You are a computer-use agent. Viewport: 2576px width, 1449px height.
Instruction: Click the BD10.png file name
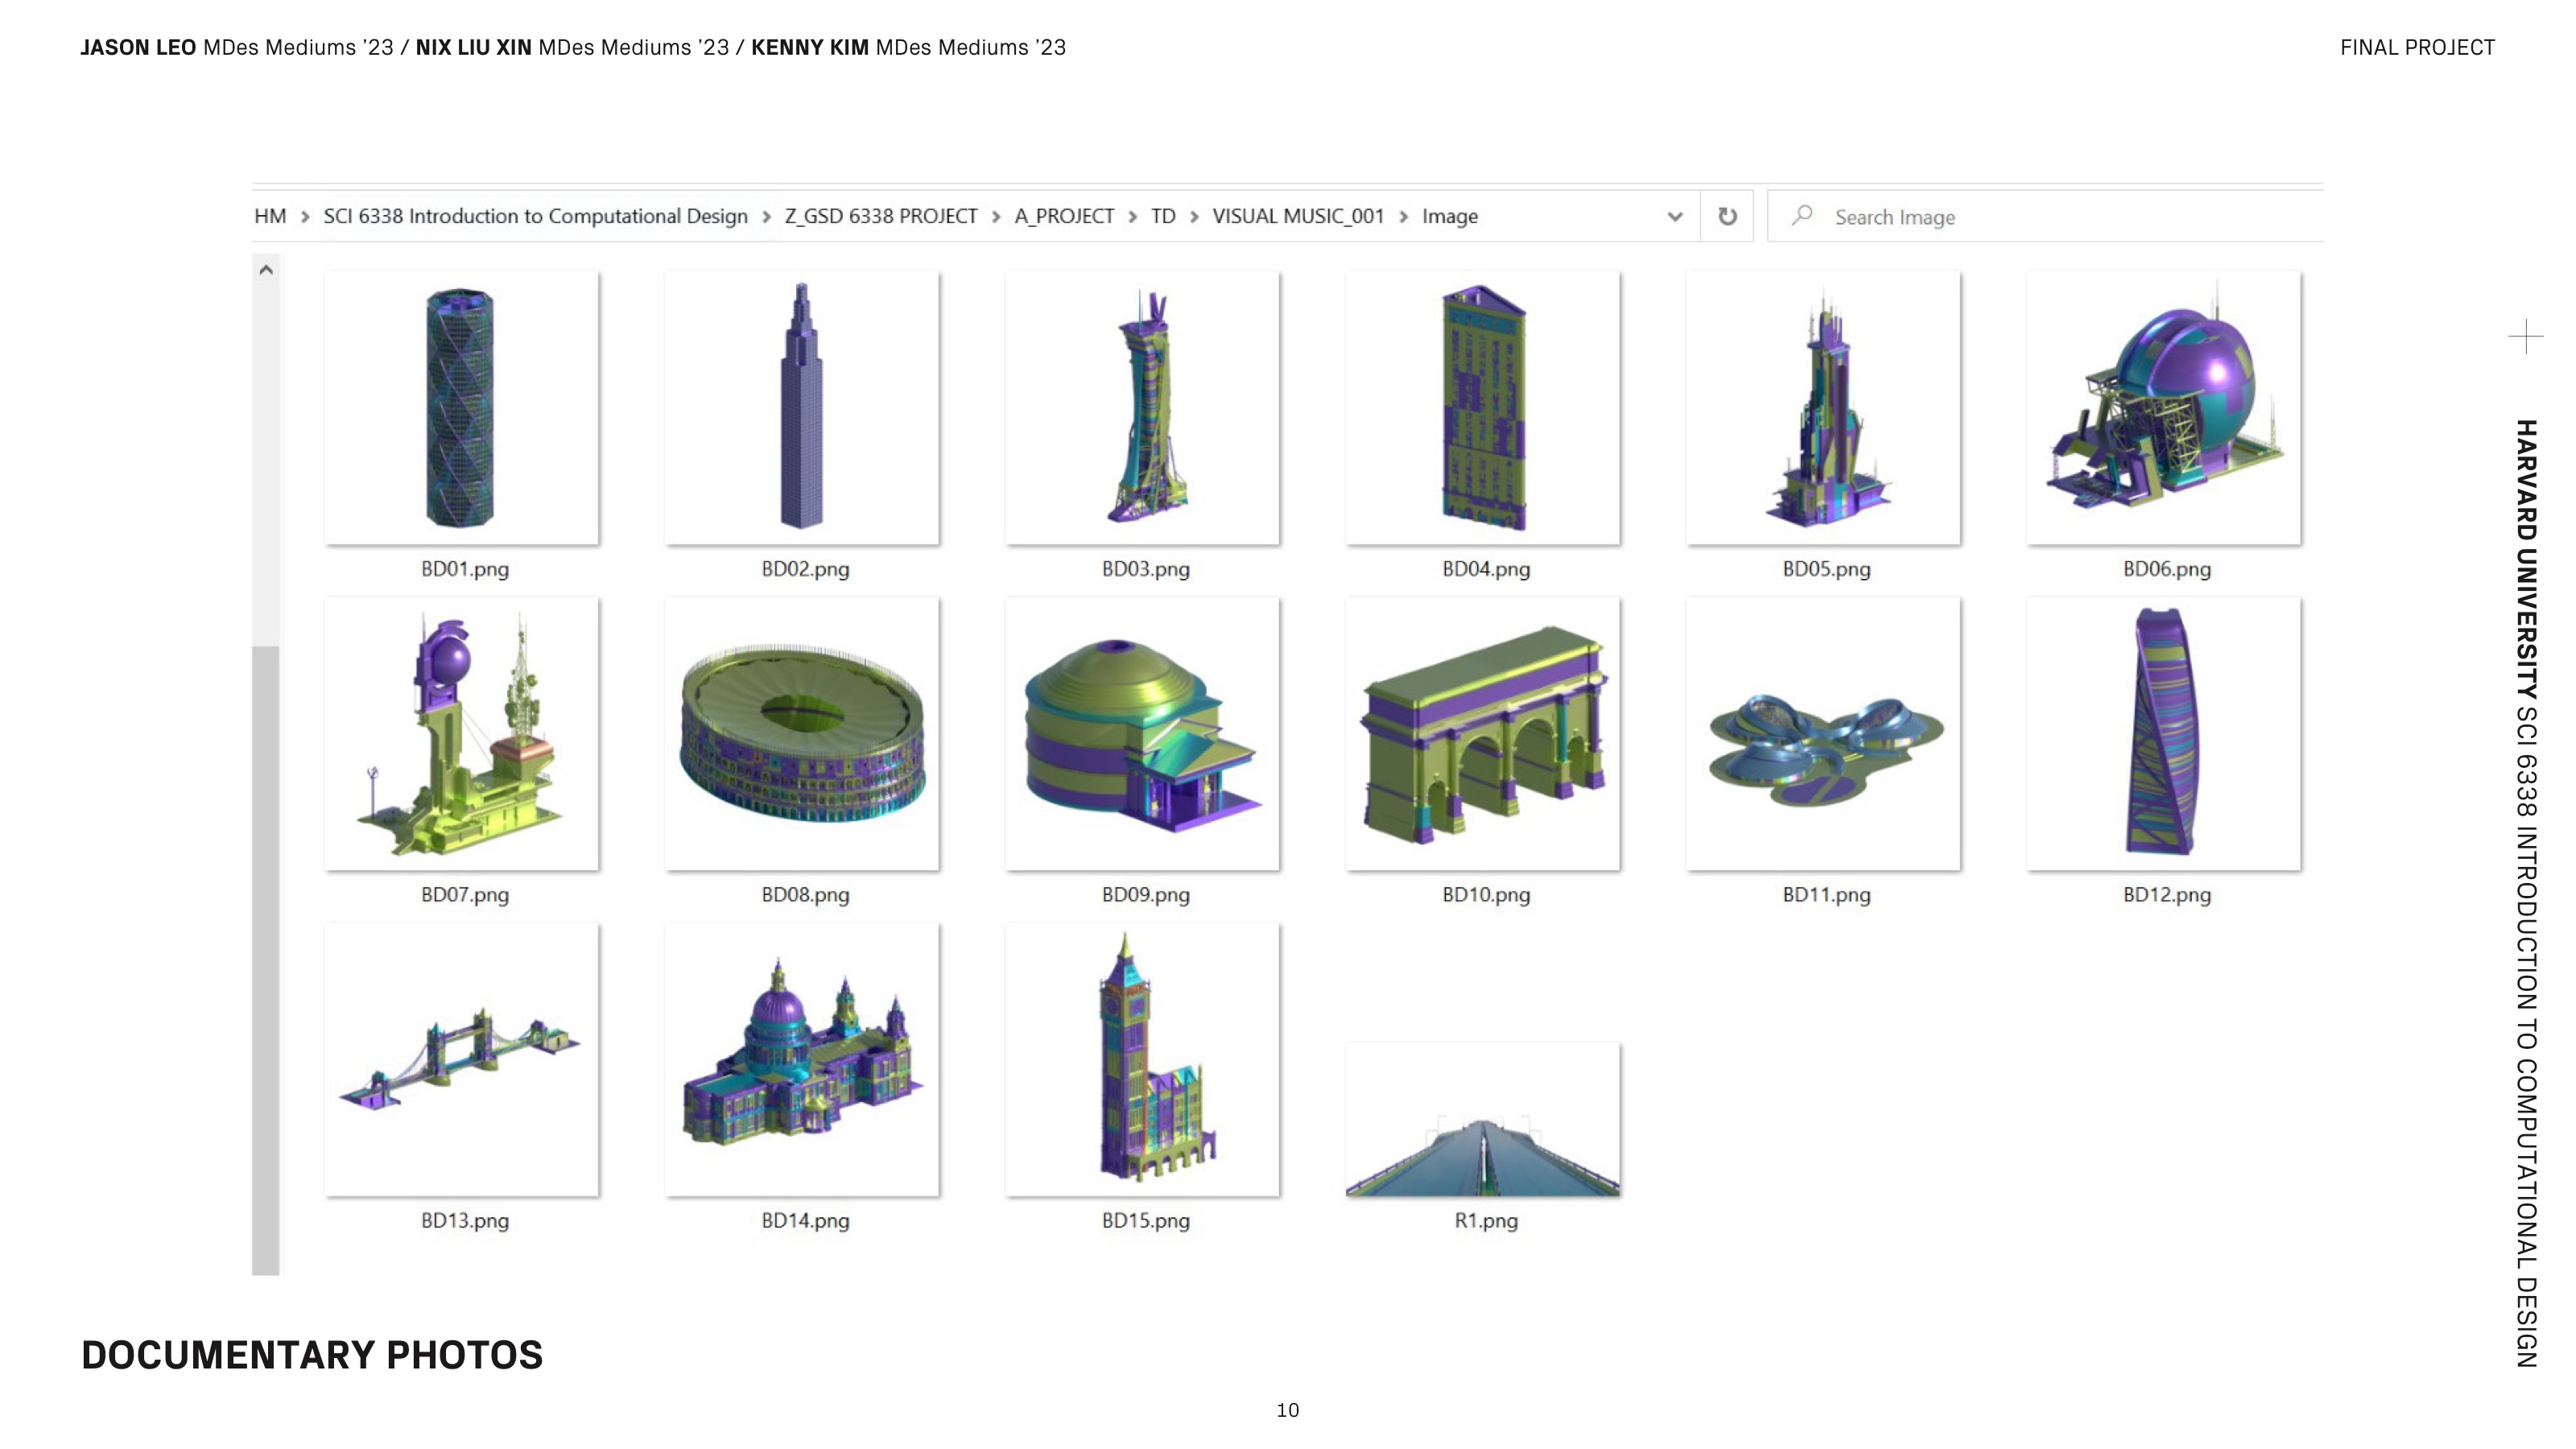point(1486,895)
